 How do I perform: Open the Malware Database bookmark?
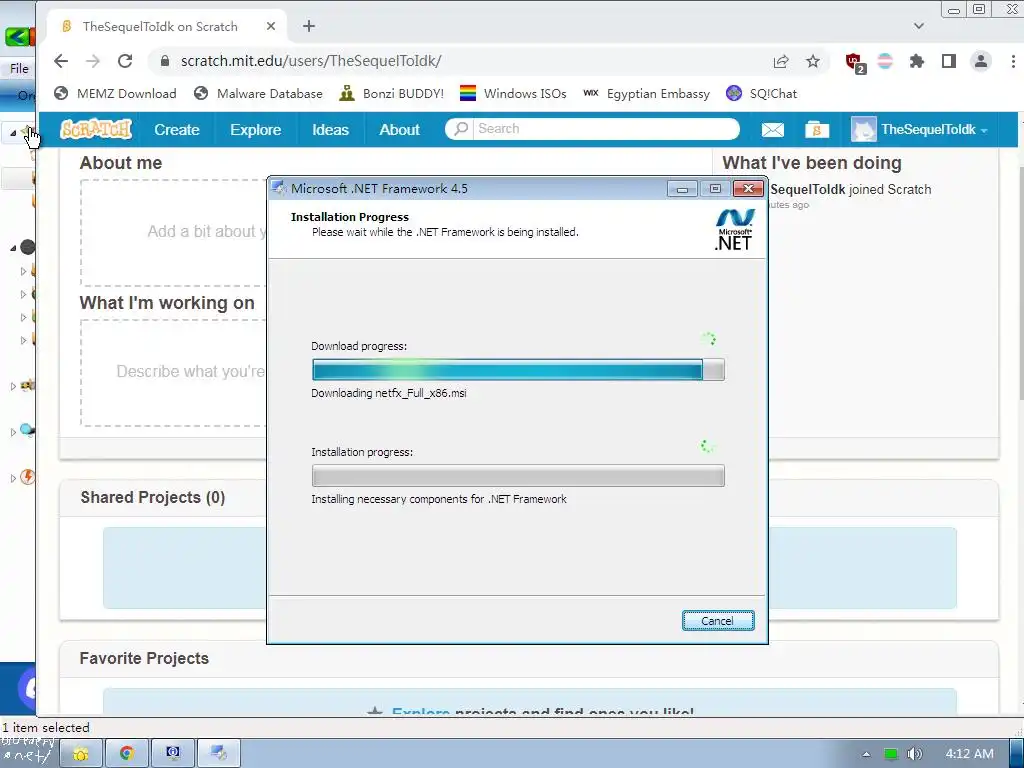[x=259, y=93]
